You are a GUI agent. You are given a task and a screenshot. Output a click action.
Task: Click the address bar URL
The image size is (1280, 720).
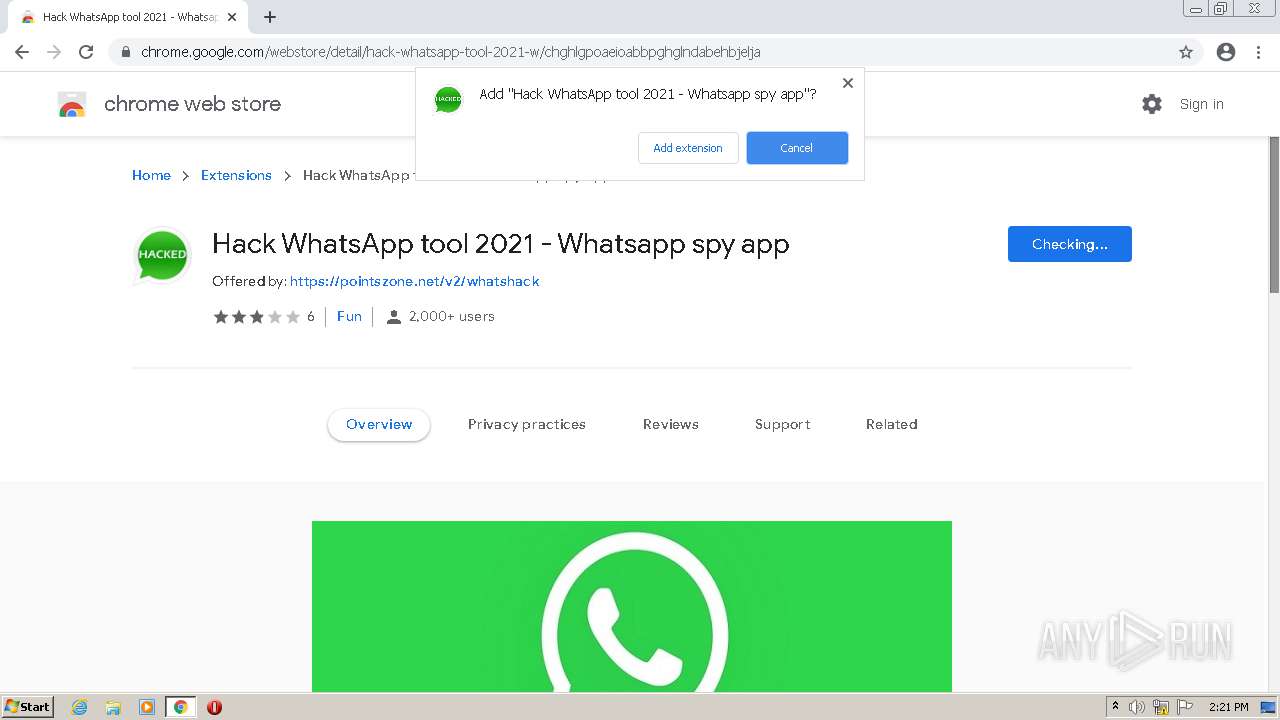tap(451, 52)
